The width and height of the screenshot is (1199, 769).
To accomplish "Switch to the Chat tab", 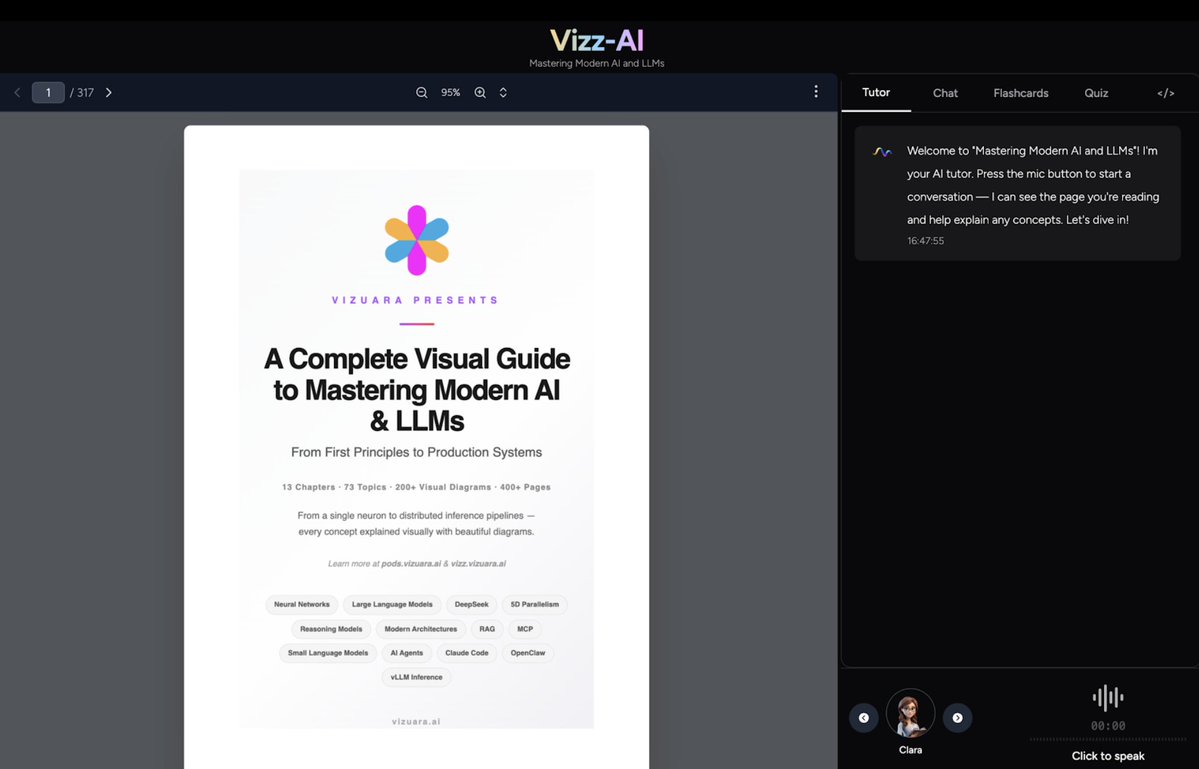I will (944, 92).
